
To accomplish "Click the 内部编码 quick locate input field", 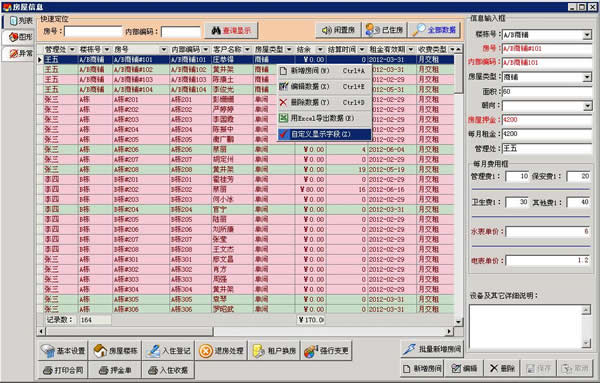I will click(x=181, y=31).
